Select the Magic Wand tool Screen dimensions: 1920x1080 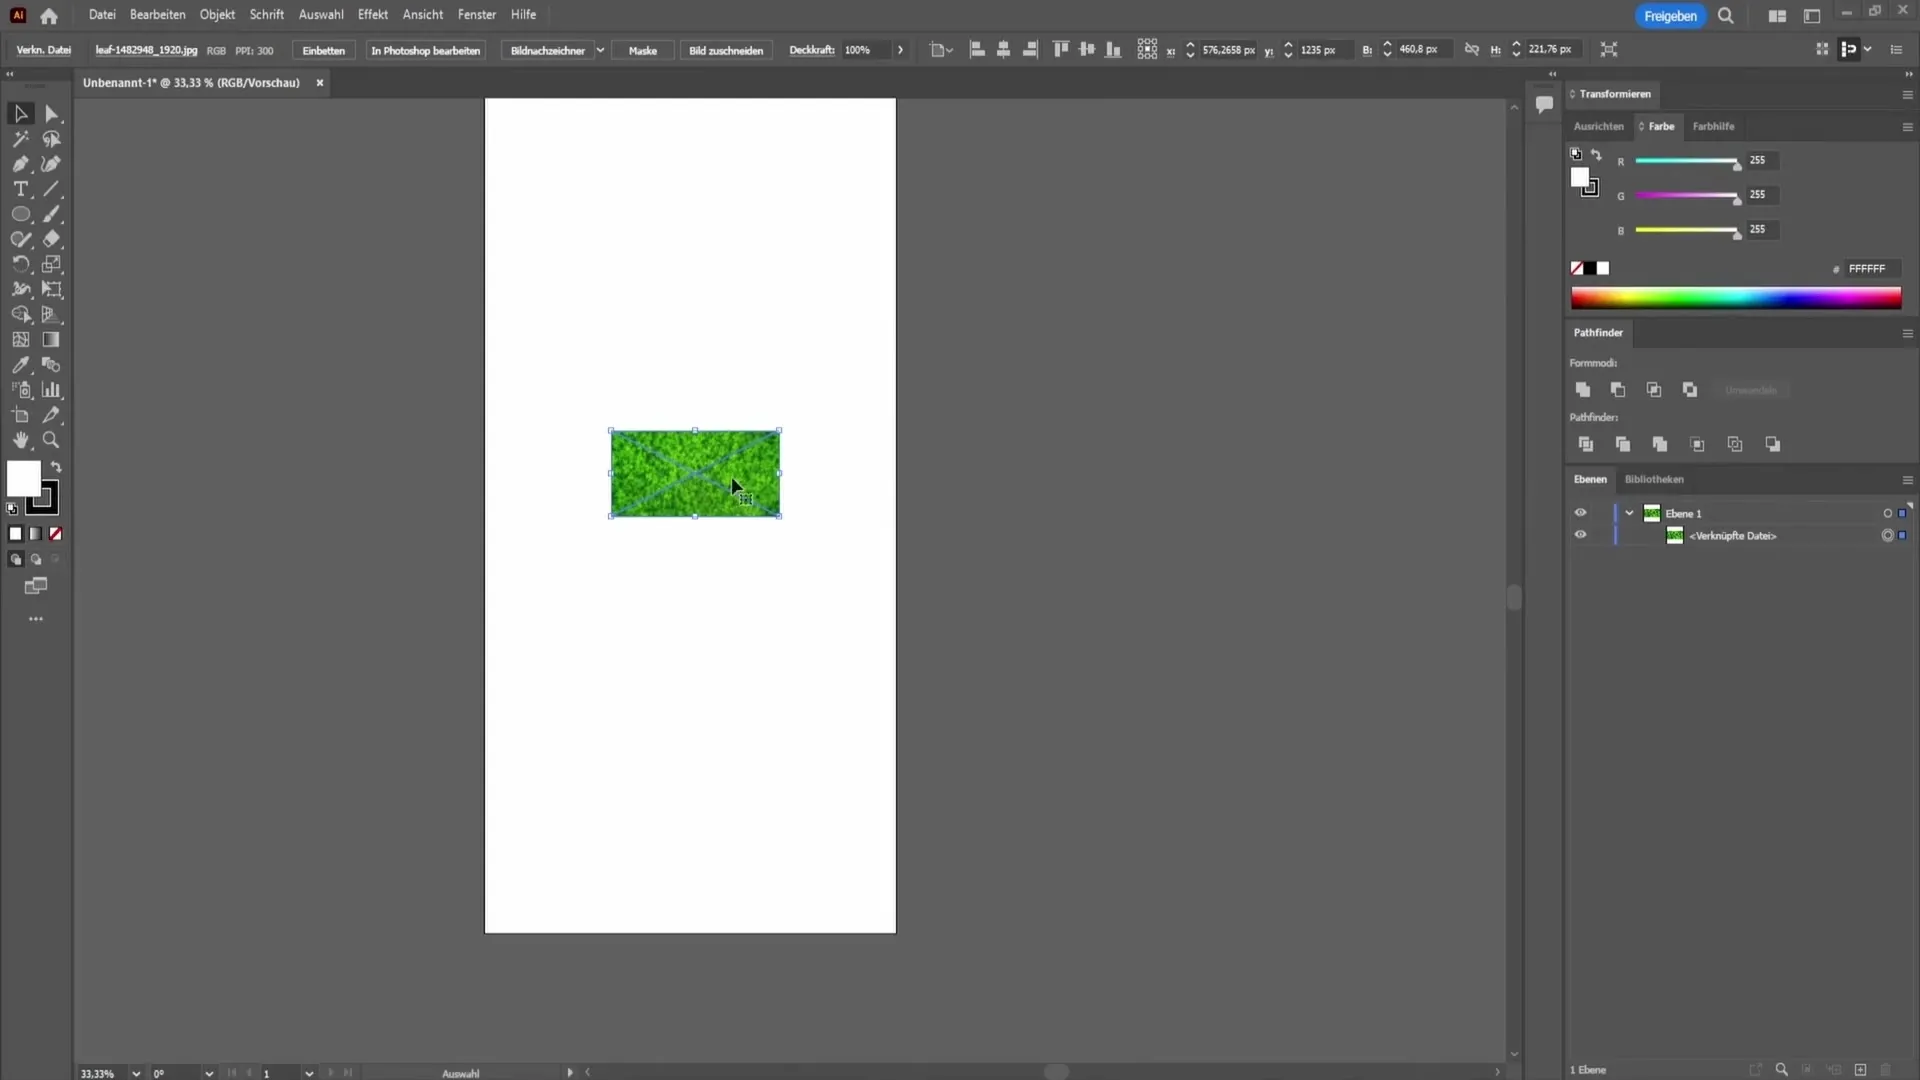point(20,139)
